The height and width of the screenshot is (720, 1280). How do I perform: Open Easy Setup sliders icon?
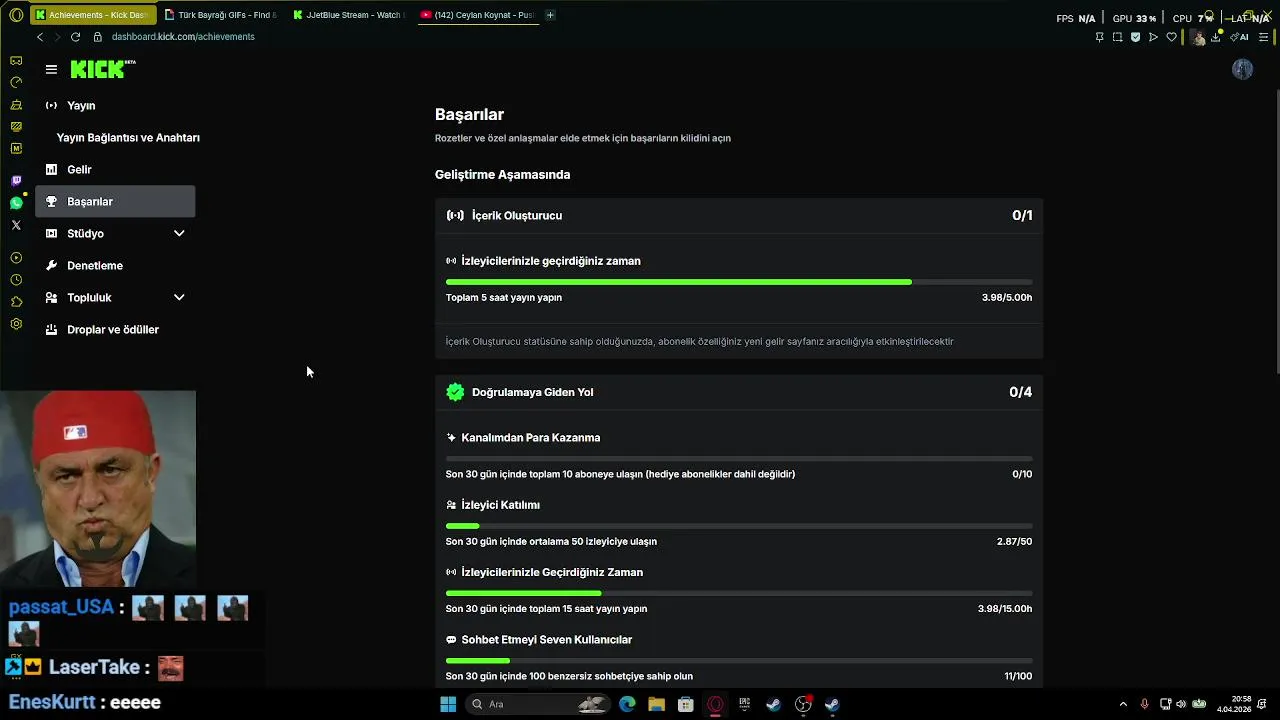click(x=1264, y=37)
